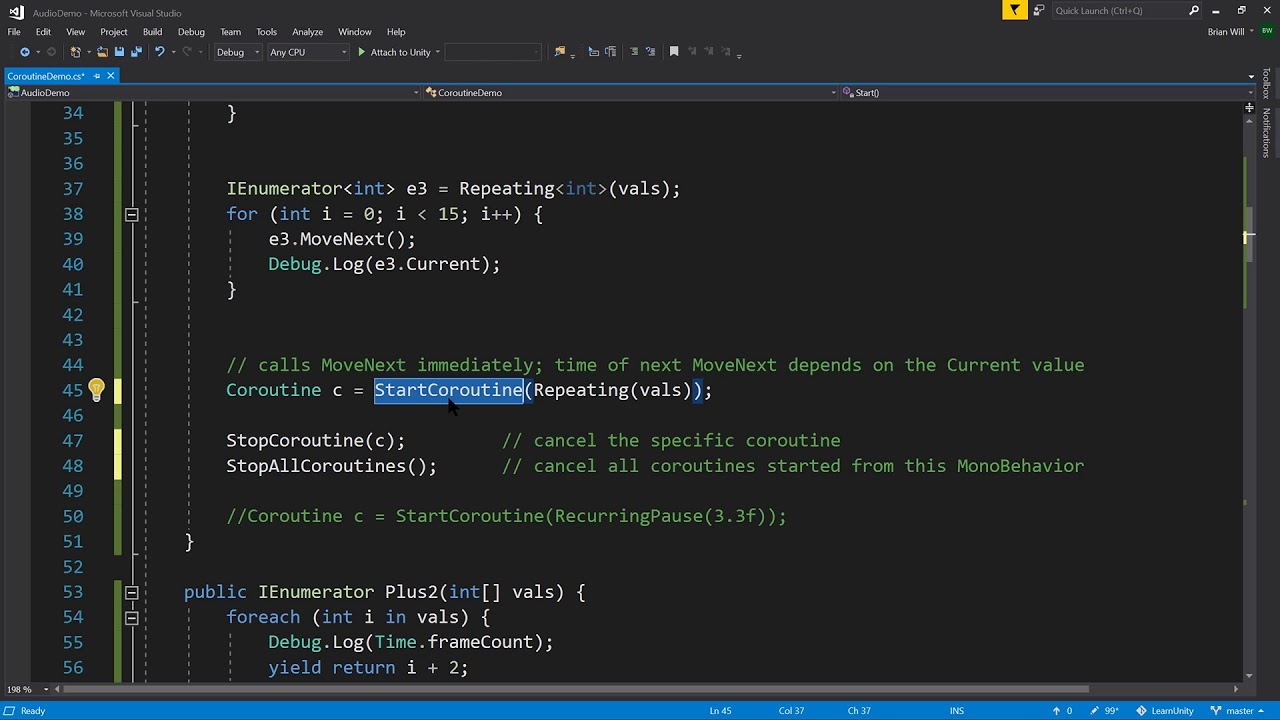Collapse the for loop at line 38

[131, 214]
